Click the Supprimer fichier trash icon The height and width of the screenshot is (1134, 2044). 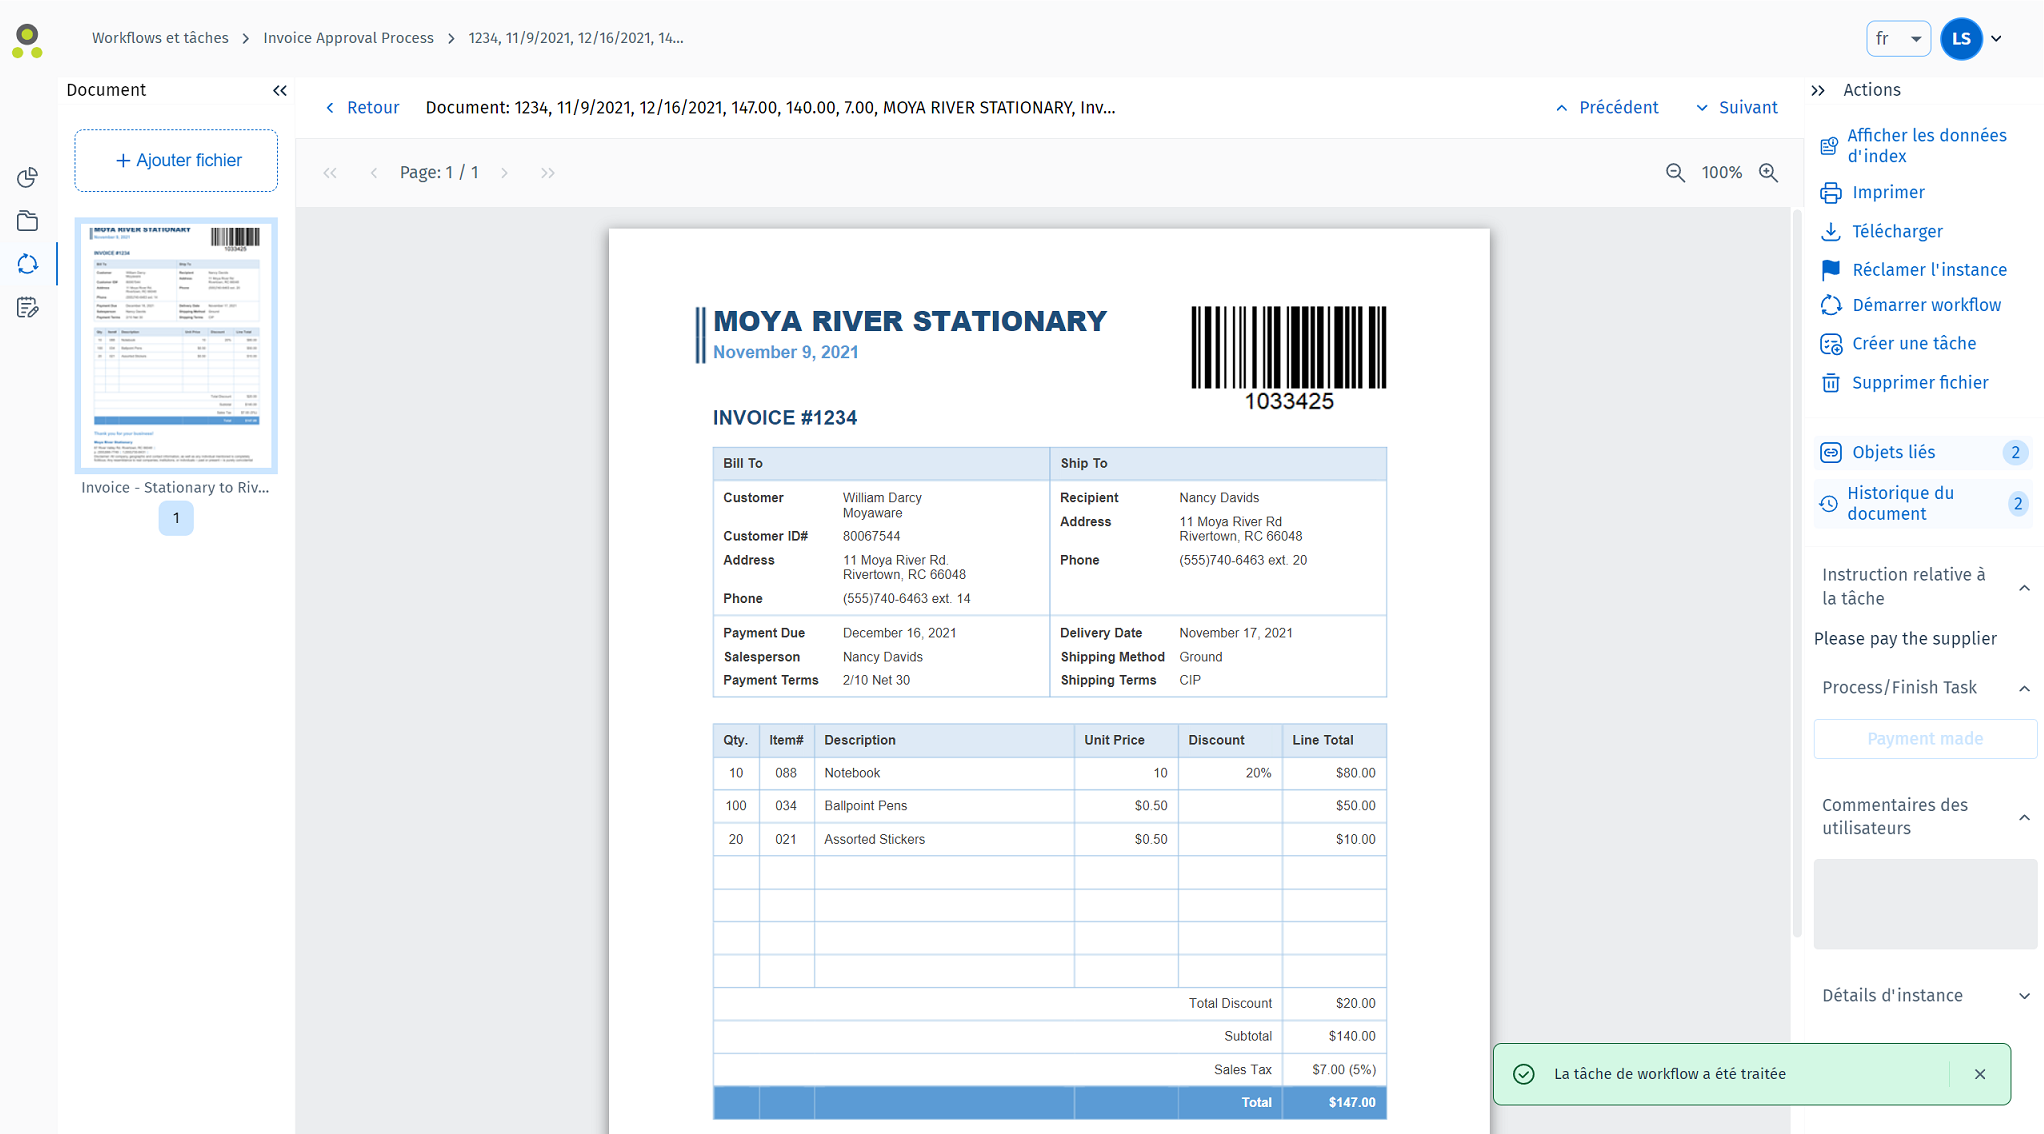tap(1830, 383)
